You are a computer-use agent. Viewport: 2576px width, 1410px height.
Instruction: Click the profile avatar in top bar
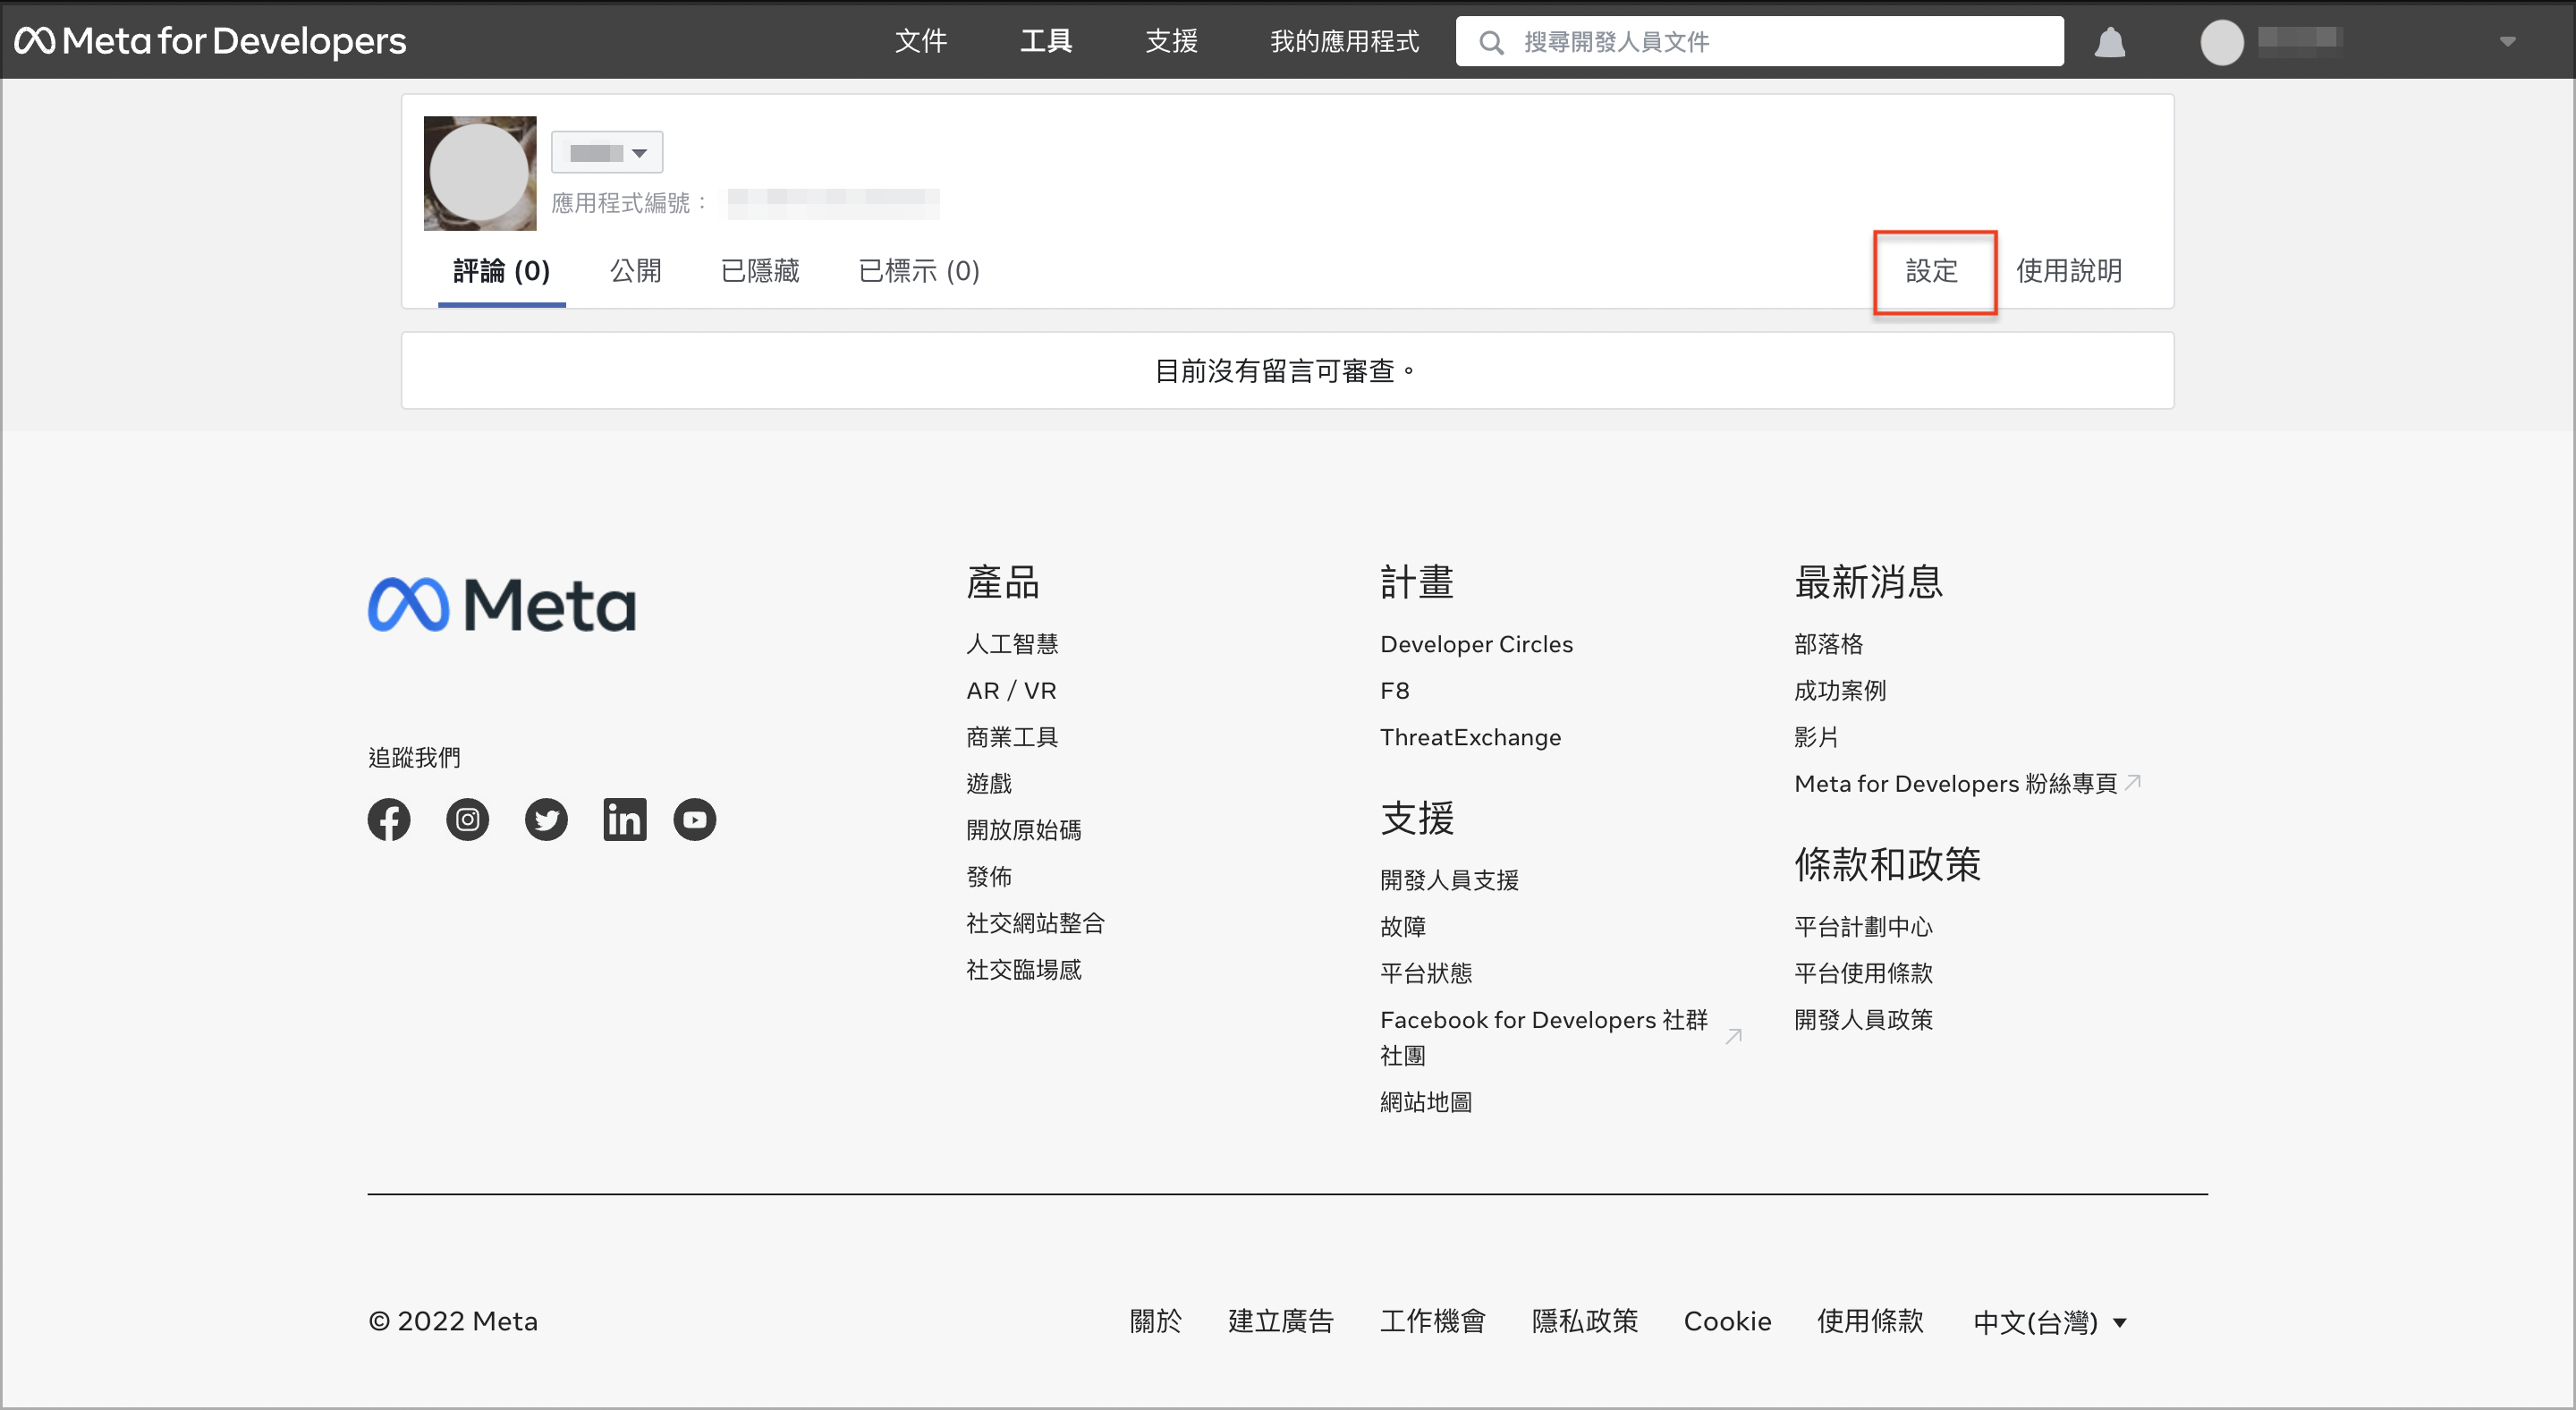click(x=2222, y=41)
